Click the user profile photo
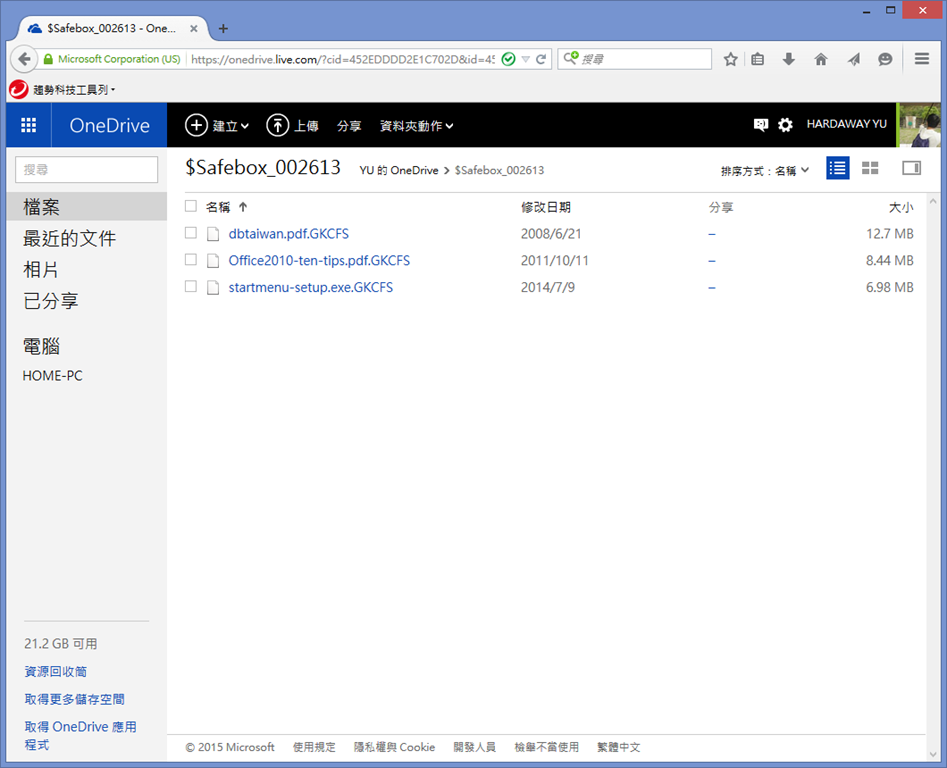947x768 pixels. [918, 125]
